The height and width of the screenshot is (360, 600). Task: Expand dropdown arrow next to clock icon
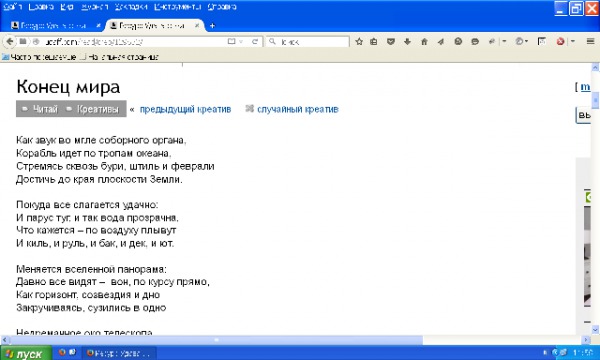pos(527,41)
